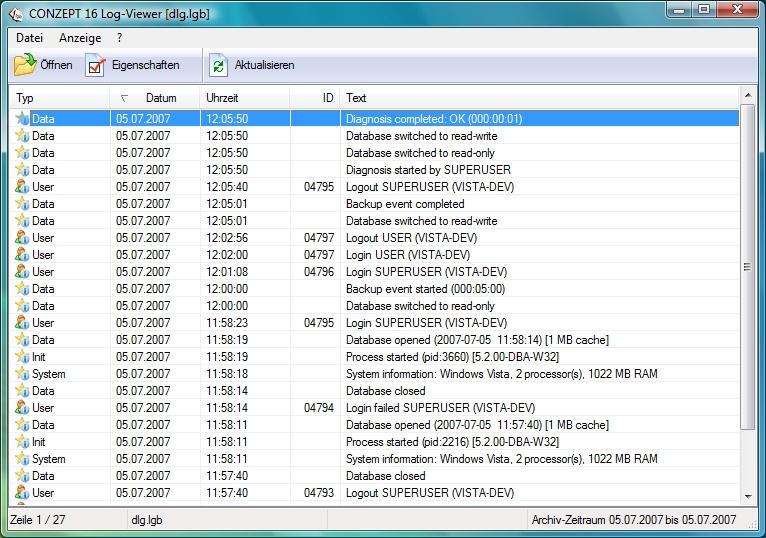This screenshot has width=766, height=538.
Task: Click the user icon of 'Login USER' row
Action: (22, 255)
